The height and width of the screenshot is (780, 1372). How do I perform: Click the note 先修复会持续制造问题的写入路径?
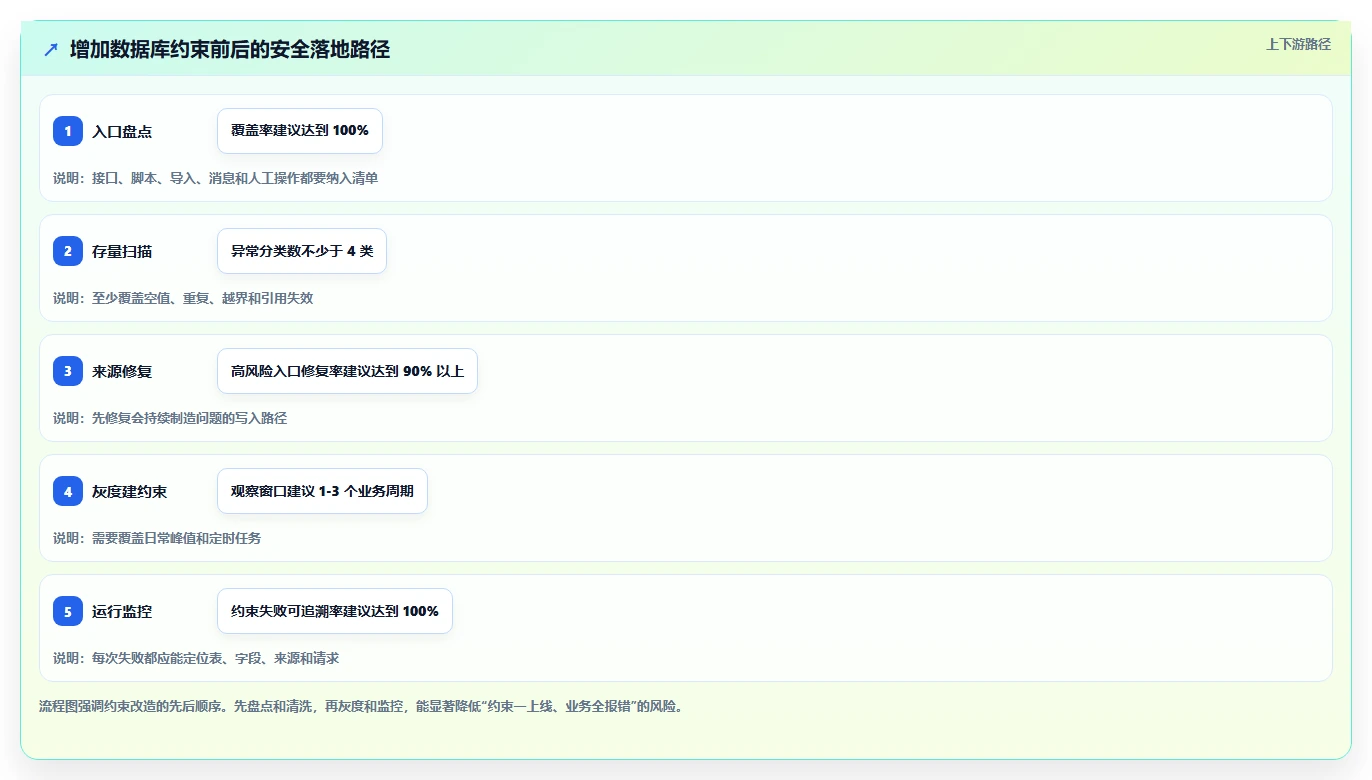189,418
